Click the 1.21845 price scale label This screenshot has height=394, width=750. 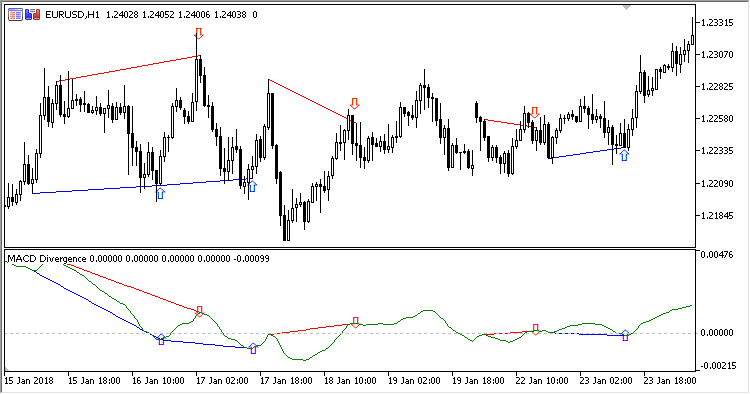[x=717, y=216]
